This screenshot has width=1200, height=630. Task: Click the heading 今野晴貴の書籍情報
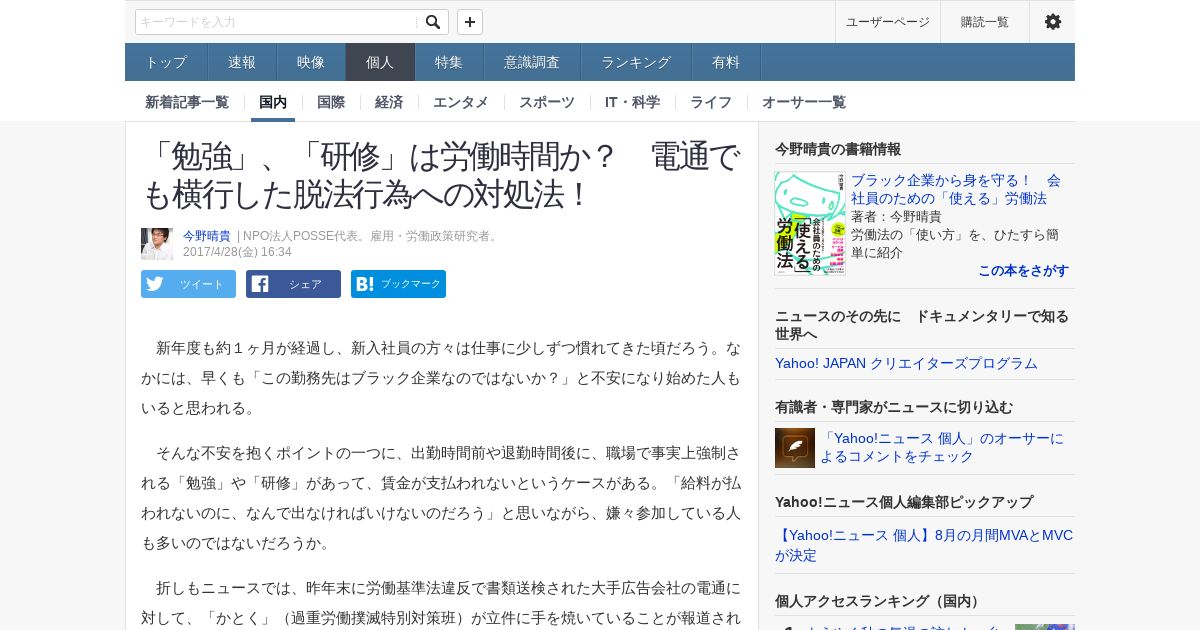(x=838, y=149)
